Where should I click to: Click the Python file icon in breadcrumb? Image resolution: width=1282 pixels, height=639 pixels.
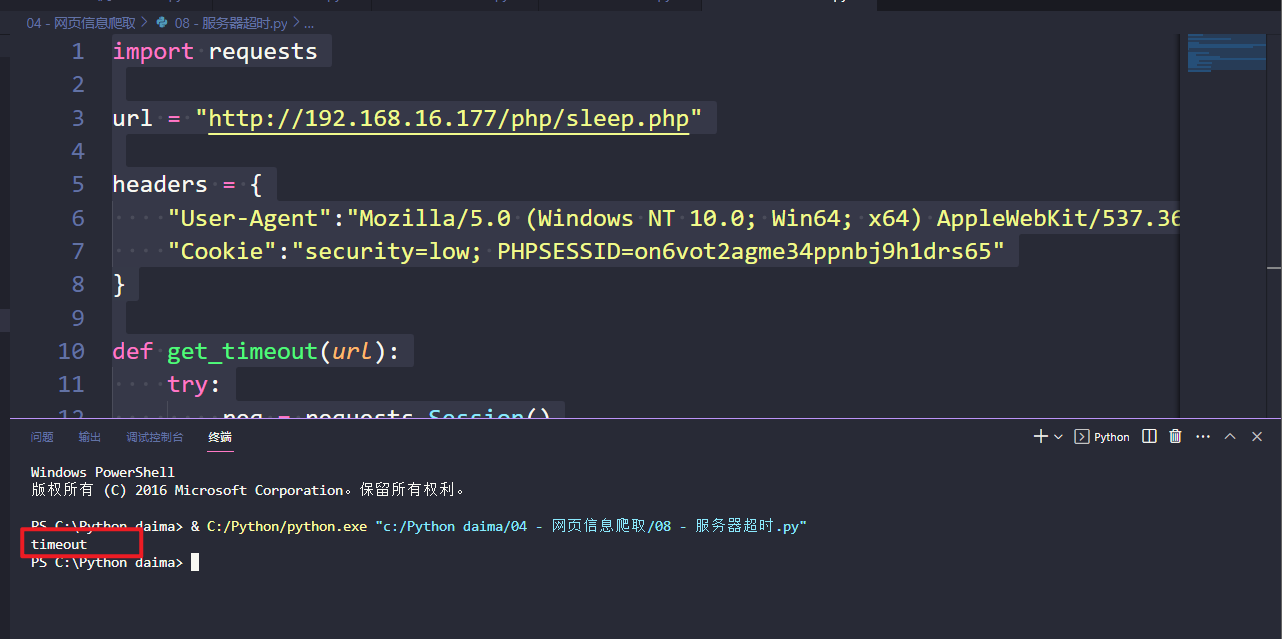162,22
